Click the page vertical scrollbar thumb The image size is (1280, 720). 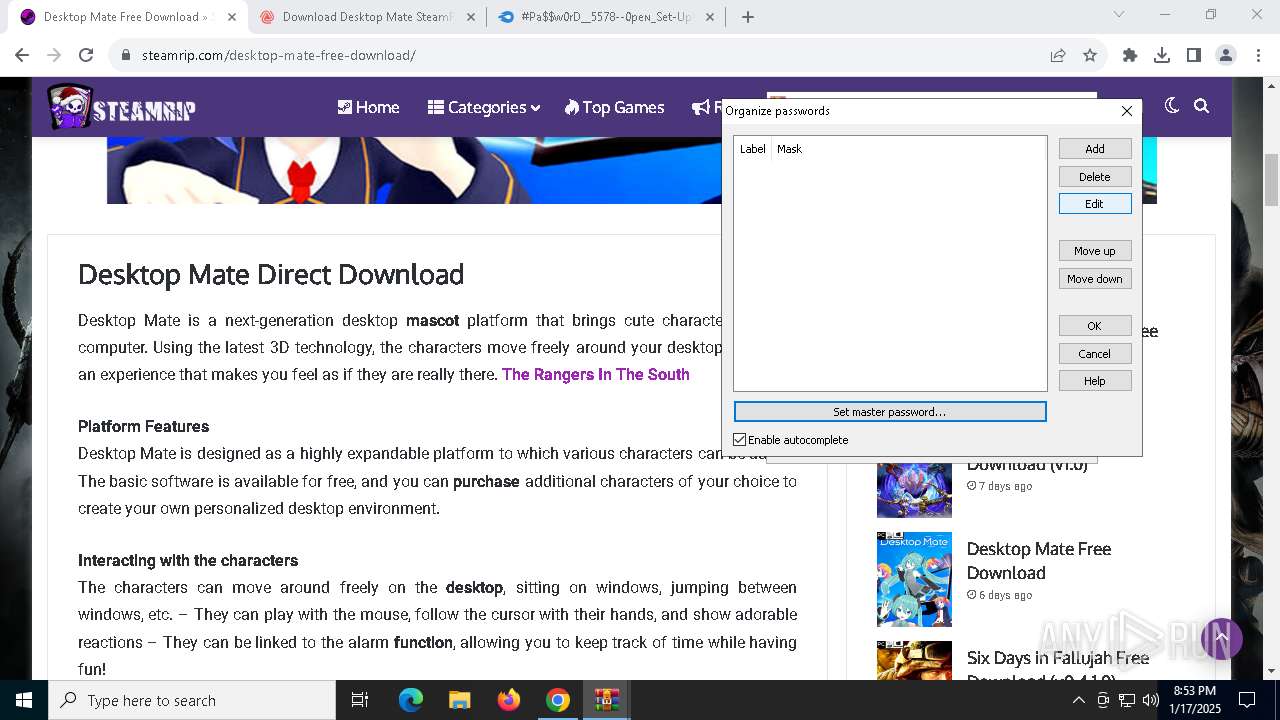click(x=1271, y=181)
